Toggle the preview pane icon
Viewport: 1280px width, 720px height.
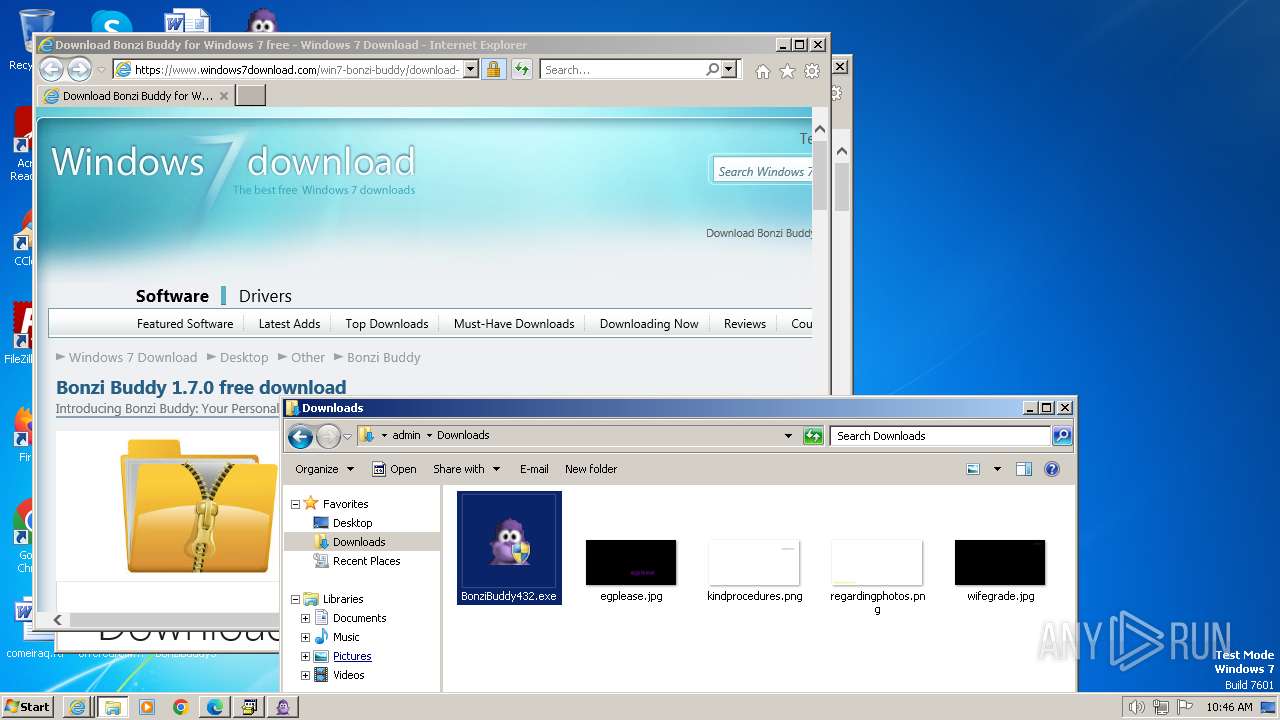1023,469
